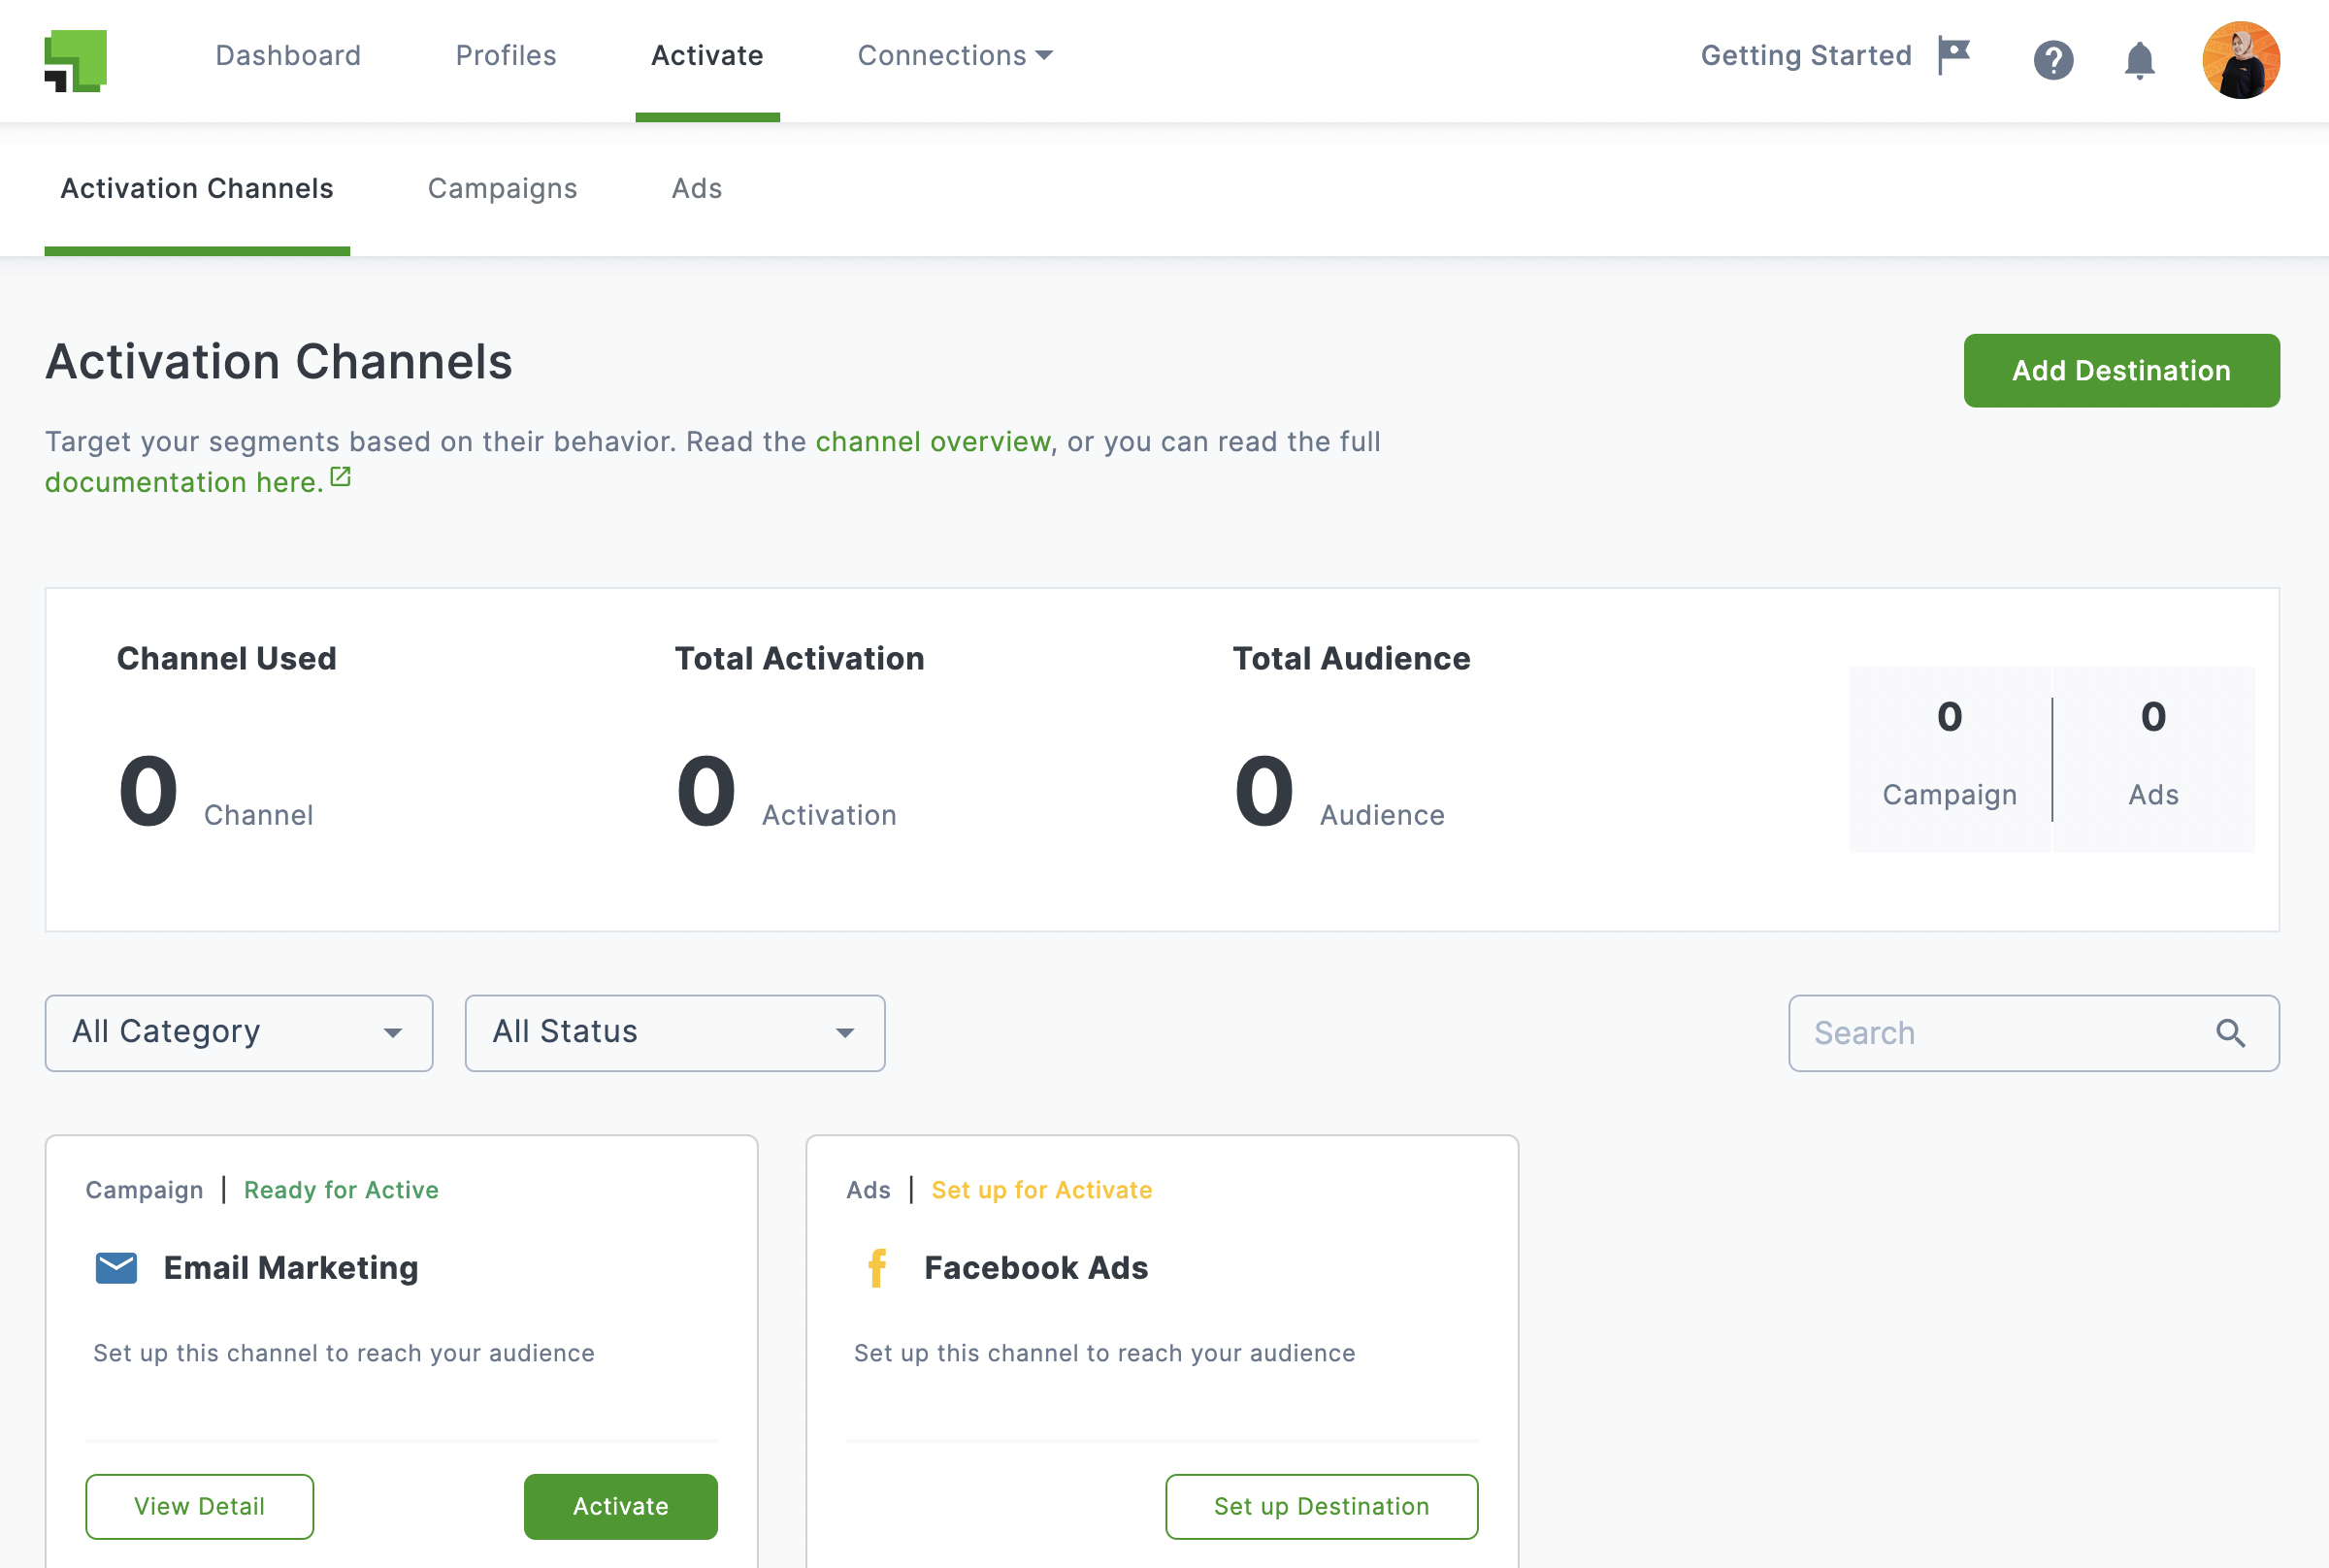
Task: Click the Facebook Ads channel icon
Action: 877,1267
